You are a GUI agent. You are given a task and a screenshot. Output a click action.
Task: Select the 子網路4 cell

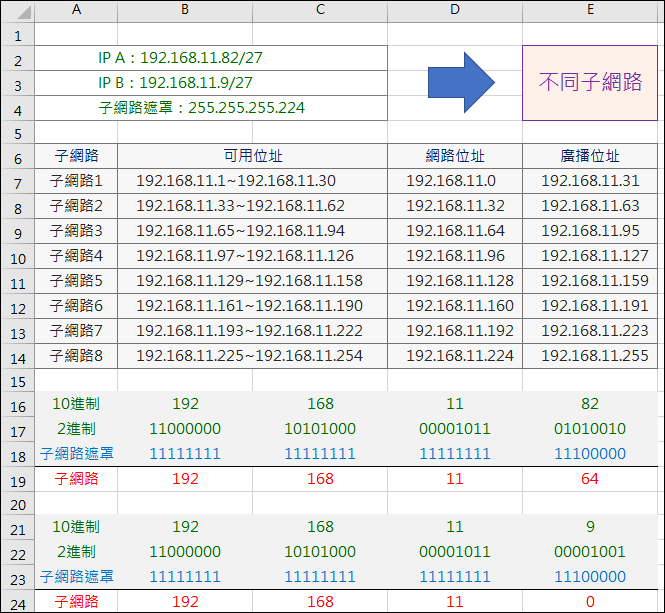pos(76,256)
